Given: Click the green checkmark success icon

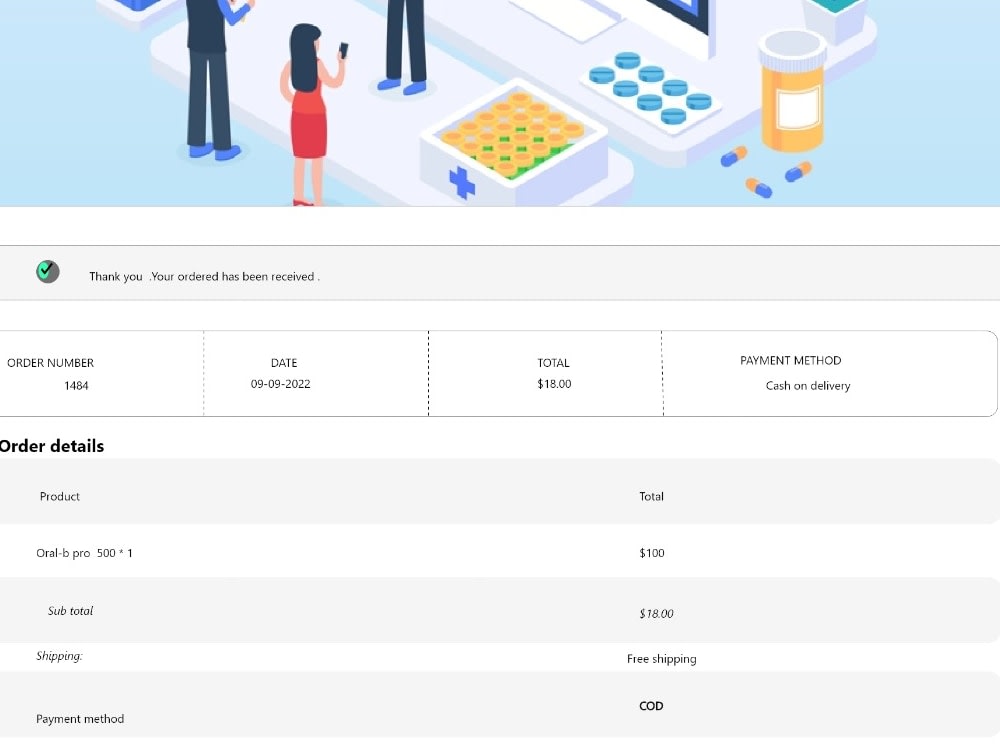Looking at the screenshot, I should (48, 272).
